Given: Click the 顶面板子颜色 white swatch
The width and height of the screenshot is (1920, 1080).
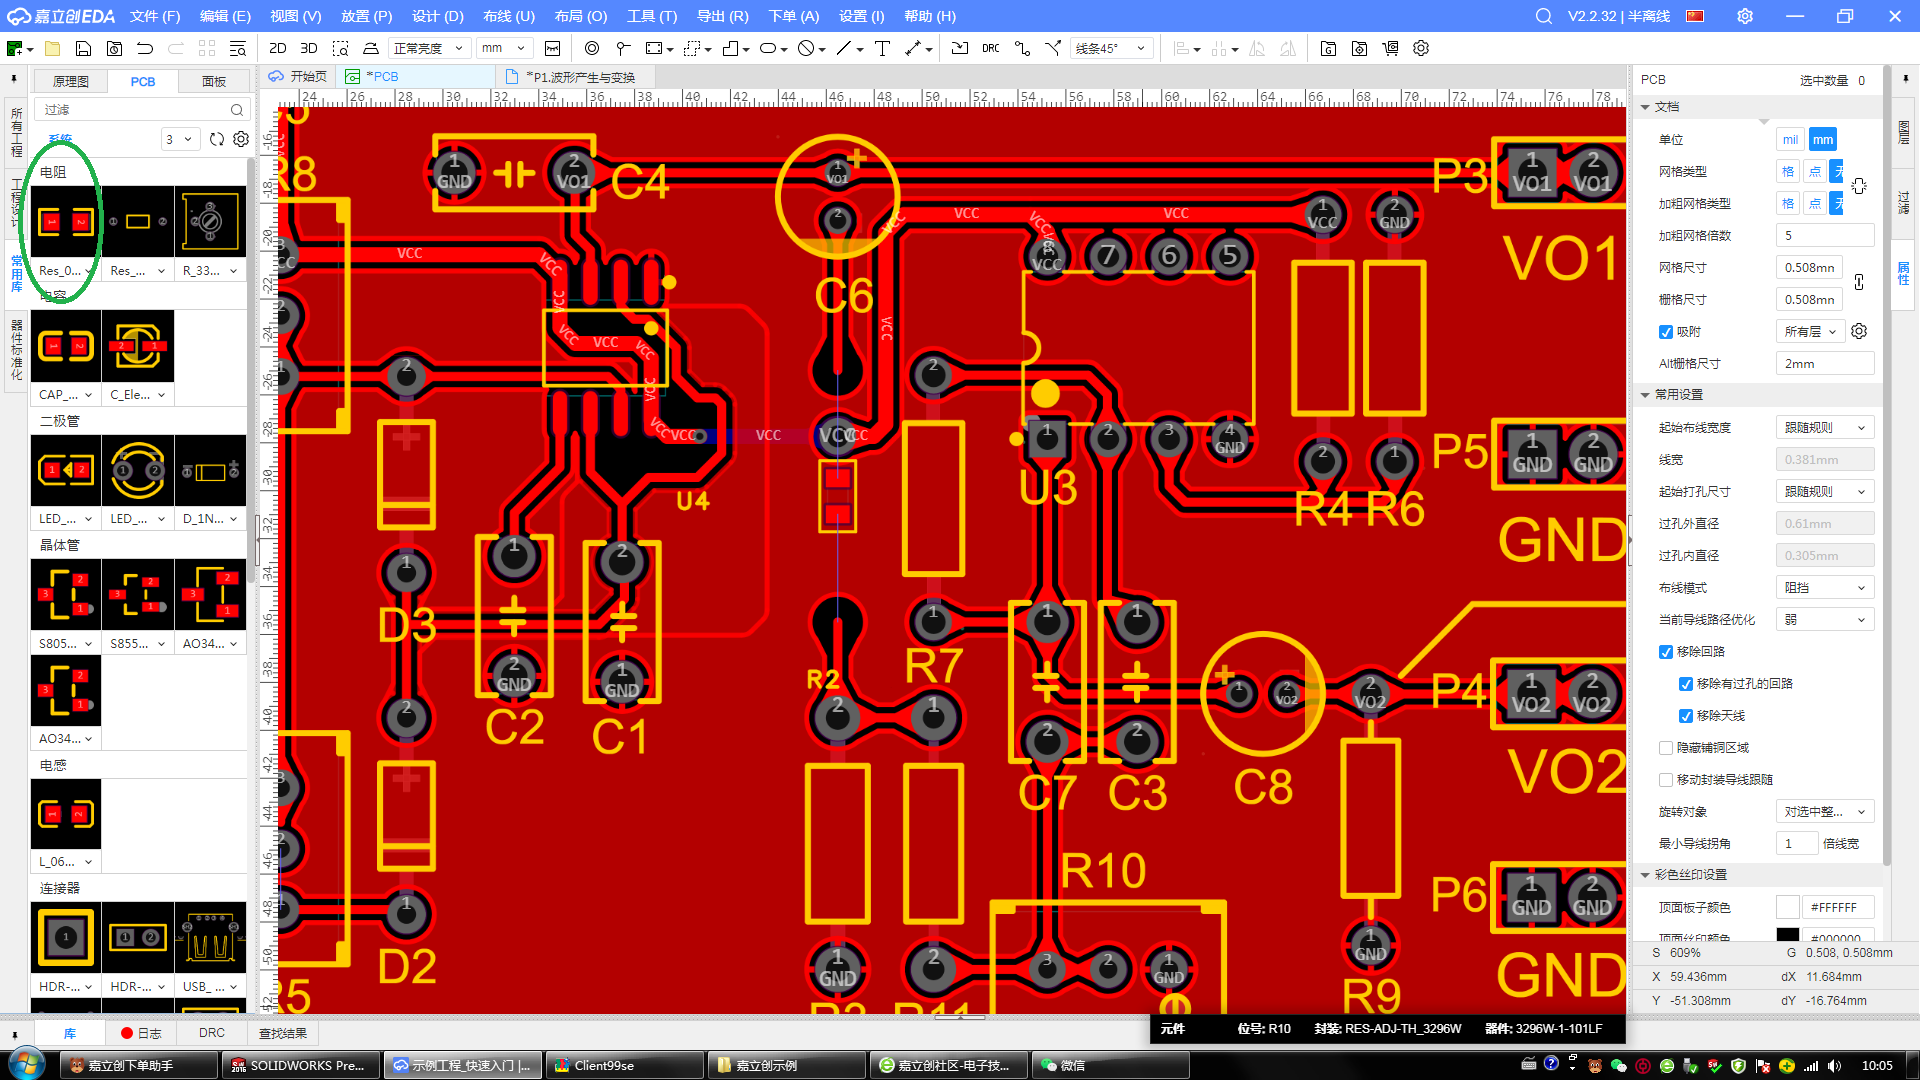Looking at the screenshot, I should 1787,907.
